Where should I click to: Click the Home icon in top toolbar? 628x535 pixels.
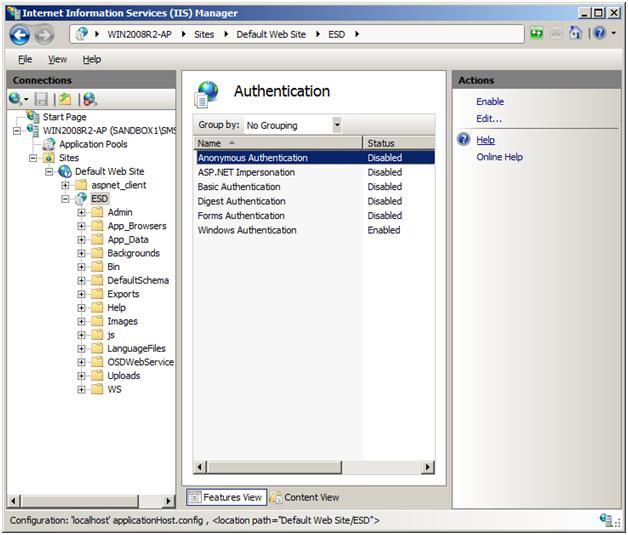[x=575, y=33]
